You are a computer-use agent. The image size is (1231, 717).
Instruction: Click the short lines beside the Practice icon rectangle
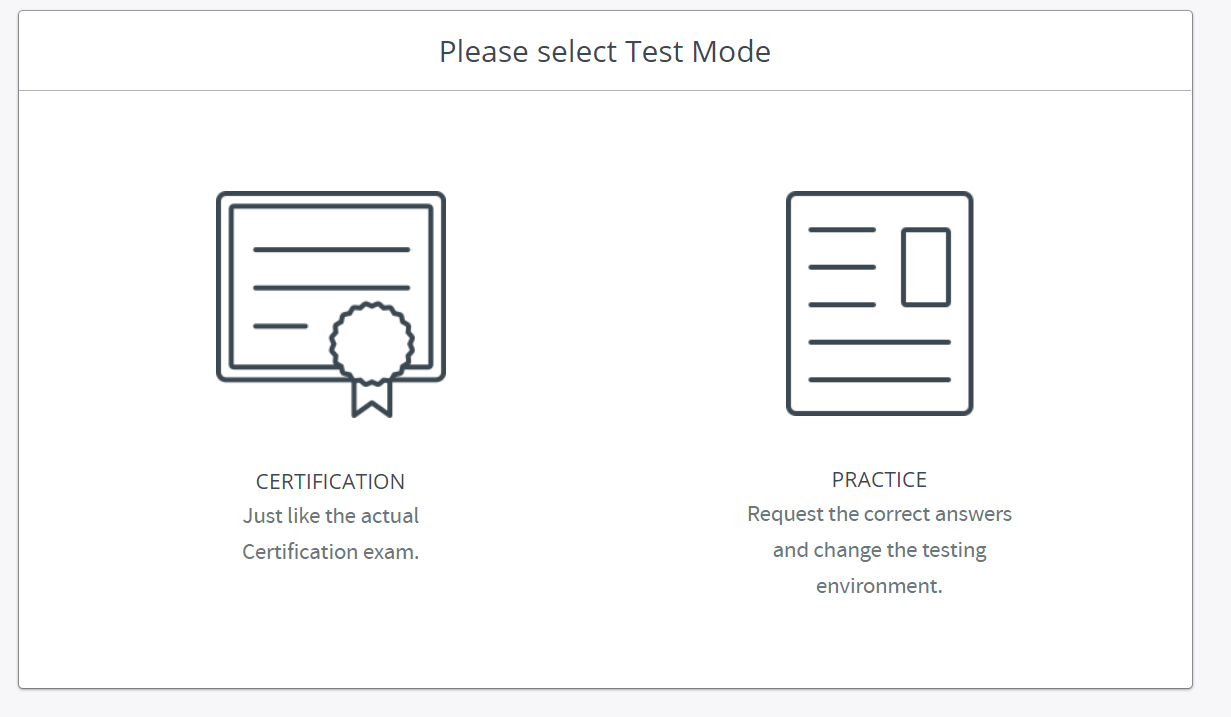click(x=842, y=267)
